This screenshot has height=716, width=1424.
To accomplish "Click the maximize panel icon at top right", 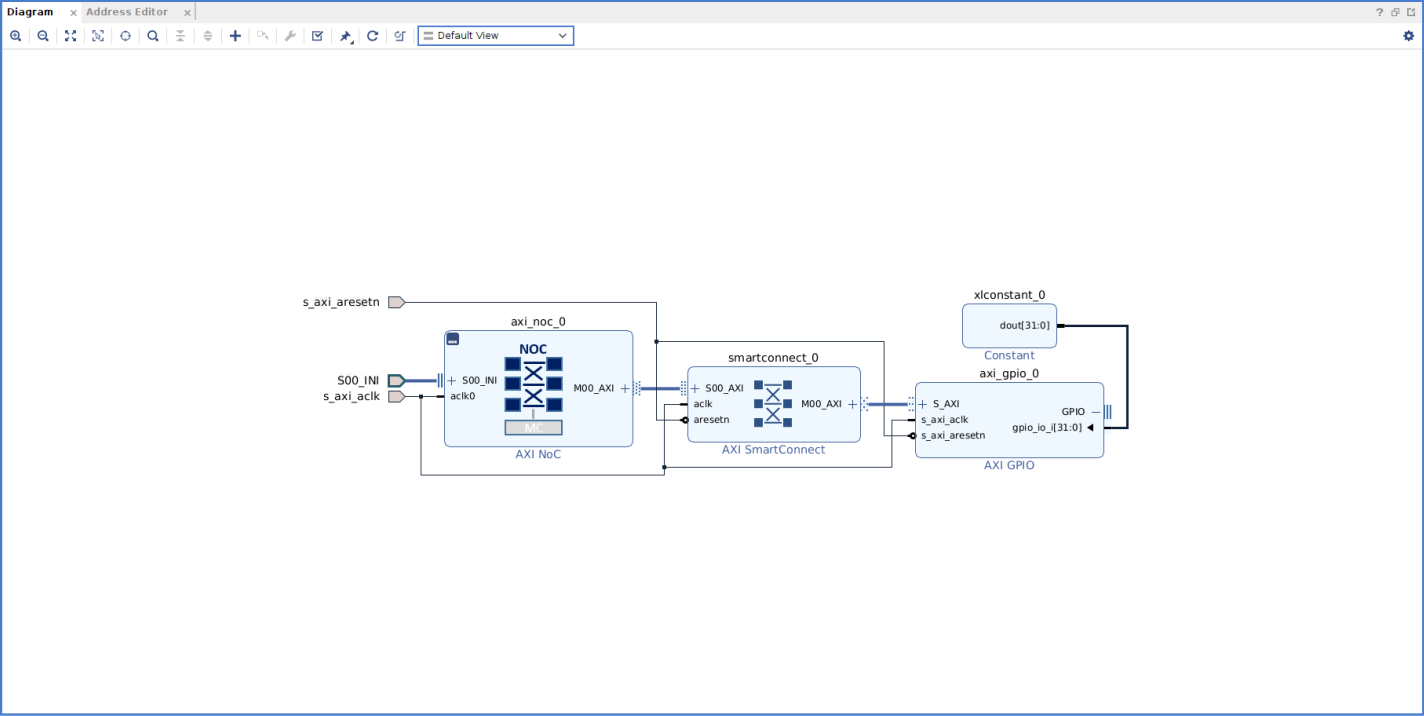I will (1410, 12).
